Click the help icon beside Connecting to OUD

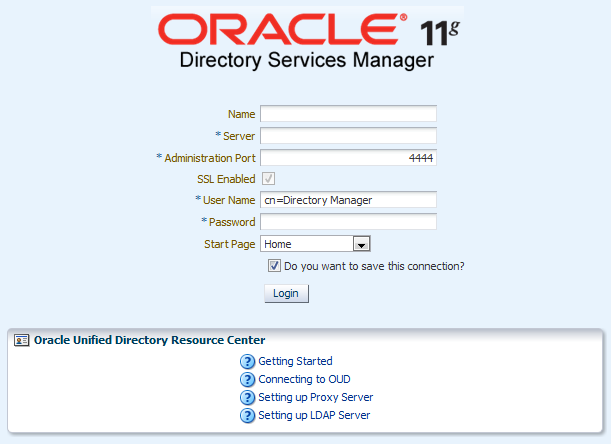point(247,379)
